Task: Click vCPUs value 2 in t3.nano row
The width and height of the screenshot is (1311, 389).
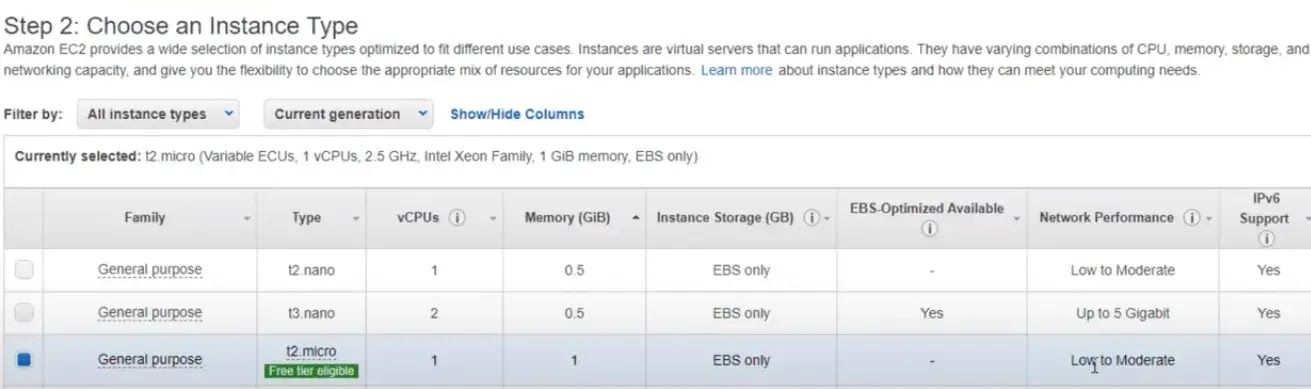Action: pos(434,313)
